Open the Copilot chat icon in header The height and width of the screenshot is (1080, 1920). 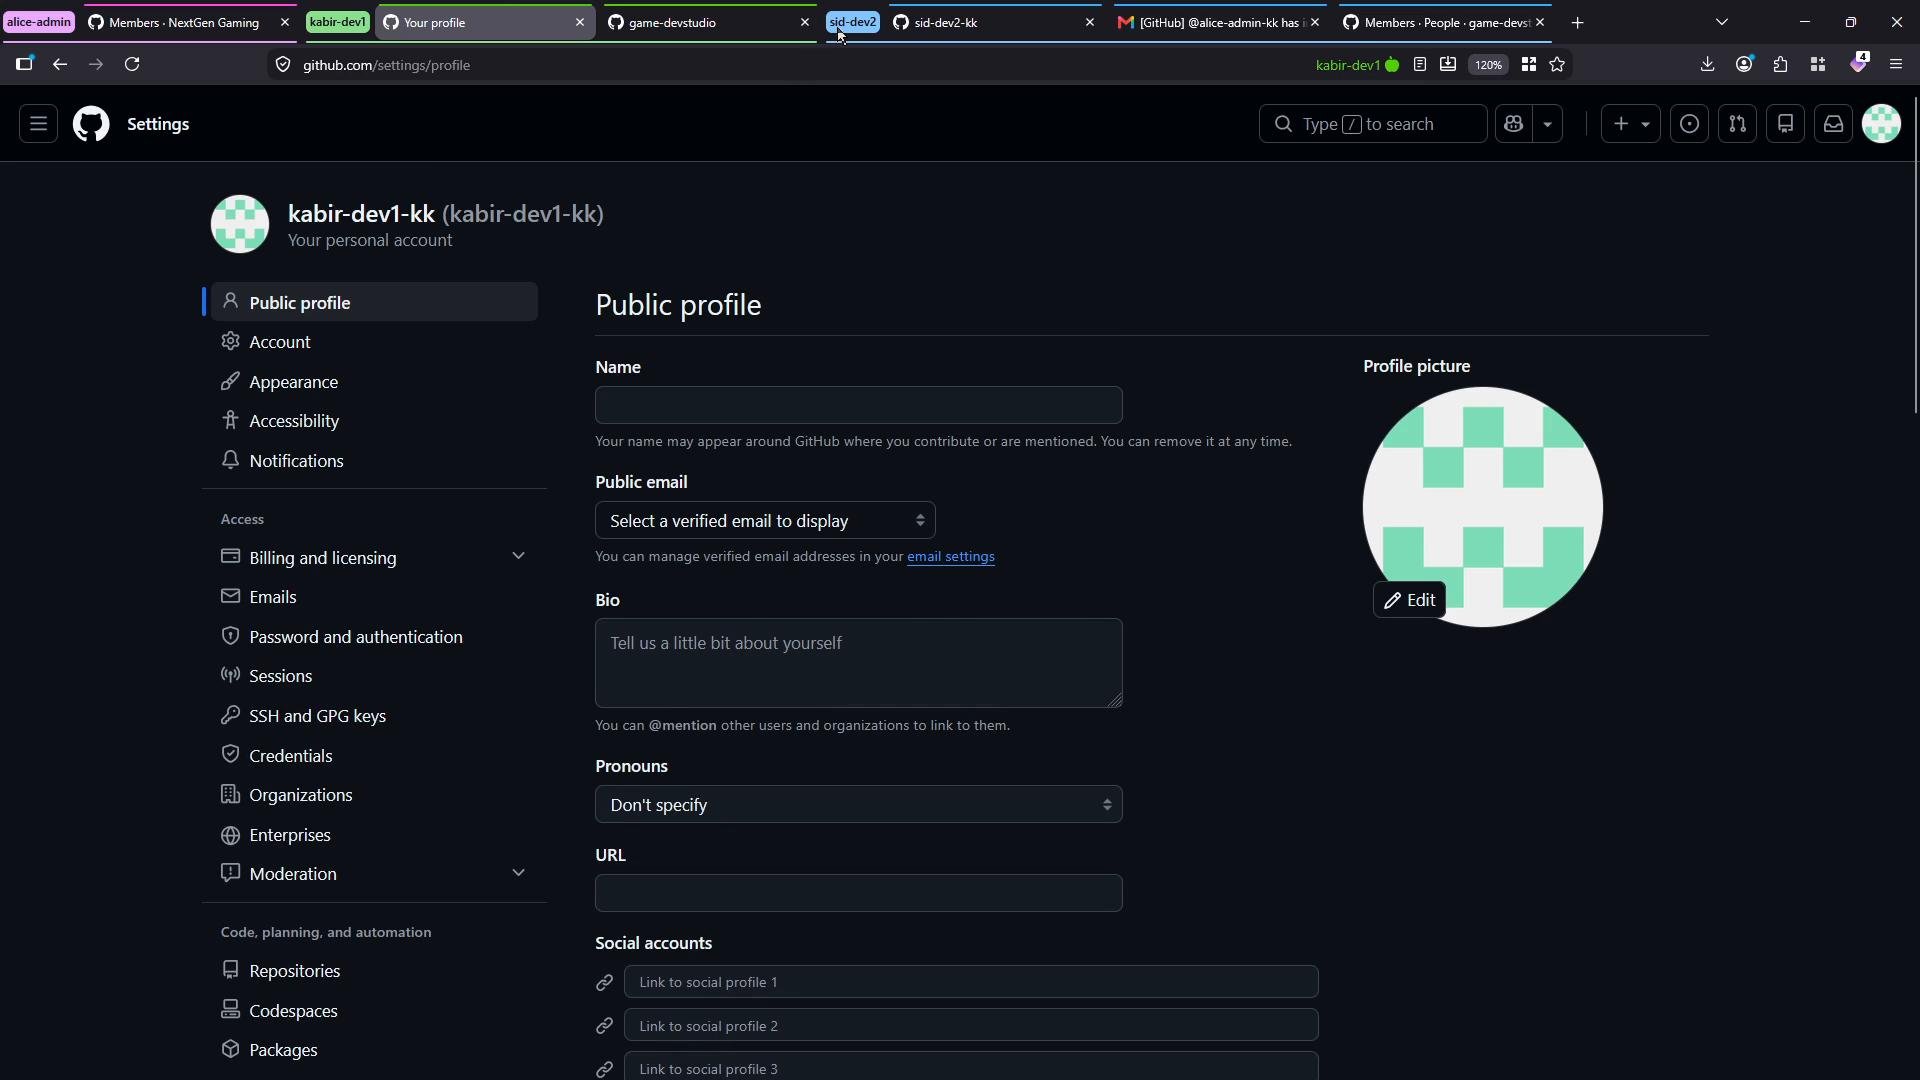point(1513,124)
